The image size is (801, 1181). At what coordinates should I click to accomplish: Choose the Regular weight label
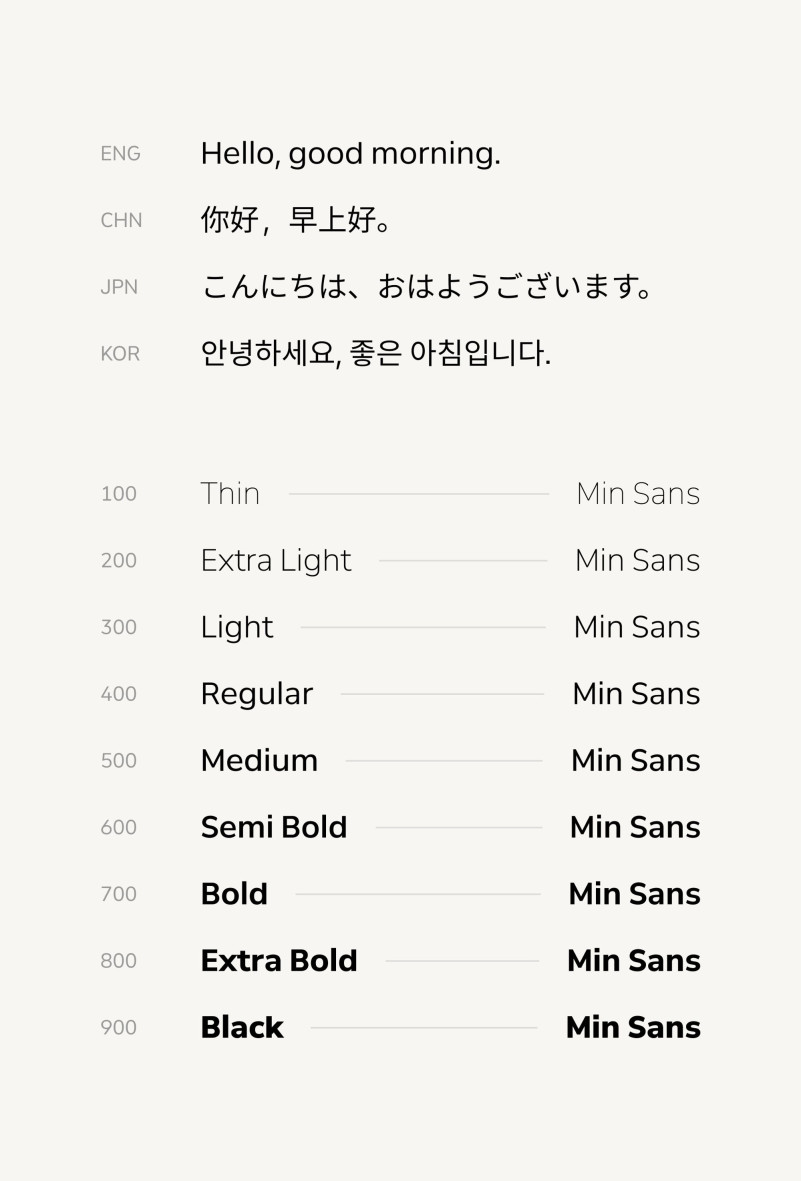(x=257, y=694)
